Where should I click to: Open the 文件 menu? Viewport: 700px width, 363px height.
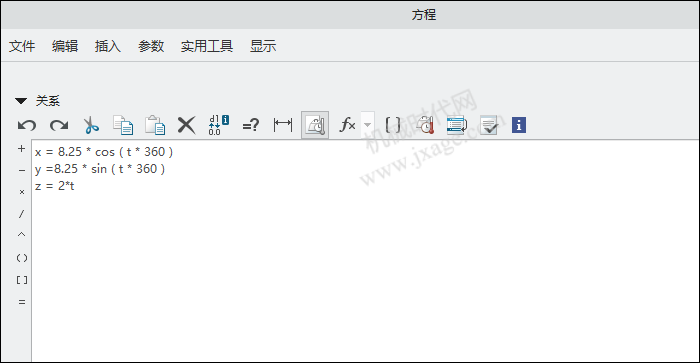point(22,46)
